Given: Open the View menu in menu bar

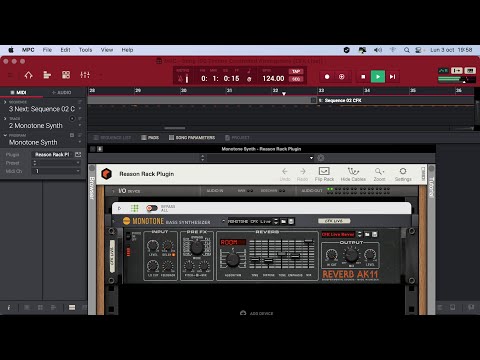Looking at the screenshot, I should tap(107, 50).
